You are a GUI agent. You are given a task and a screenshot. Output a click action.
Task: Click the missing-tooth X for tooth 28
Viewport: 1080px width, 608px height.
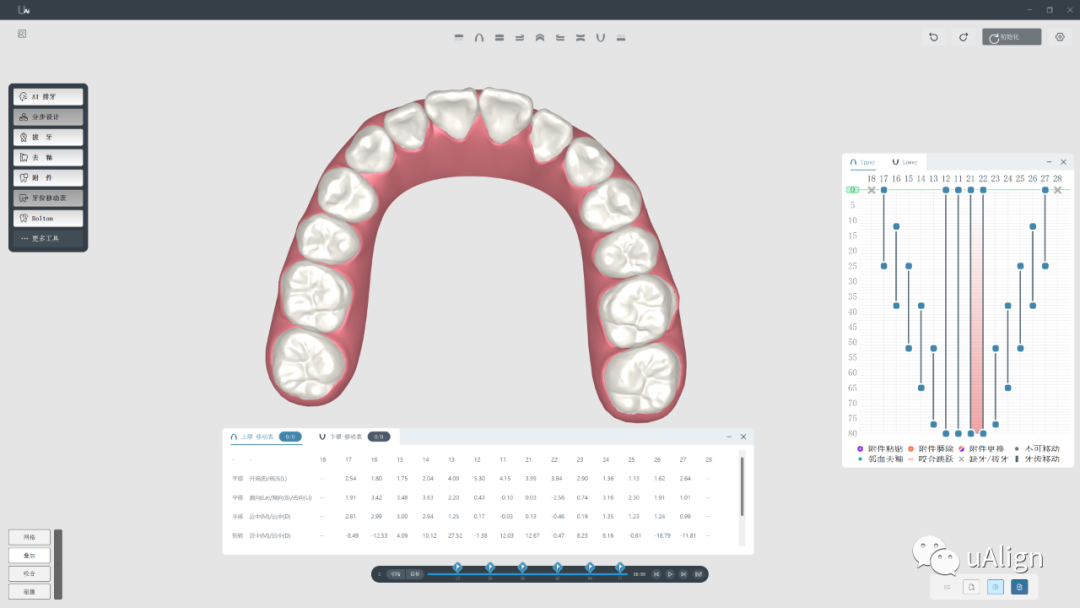(x=1057, y=190)
